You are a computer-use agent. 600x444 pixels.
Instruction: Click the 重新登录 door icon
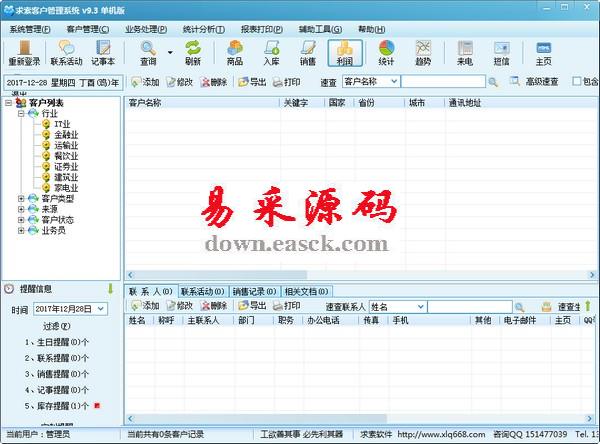tap(24, 53)
